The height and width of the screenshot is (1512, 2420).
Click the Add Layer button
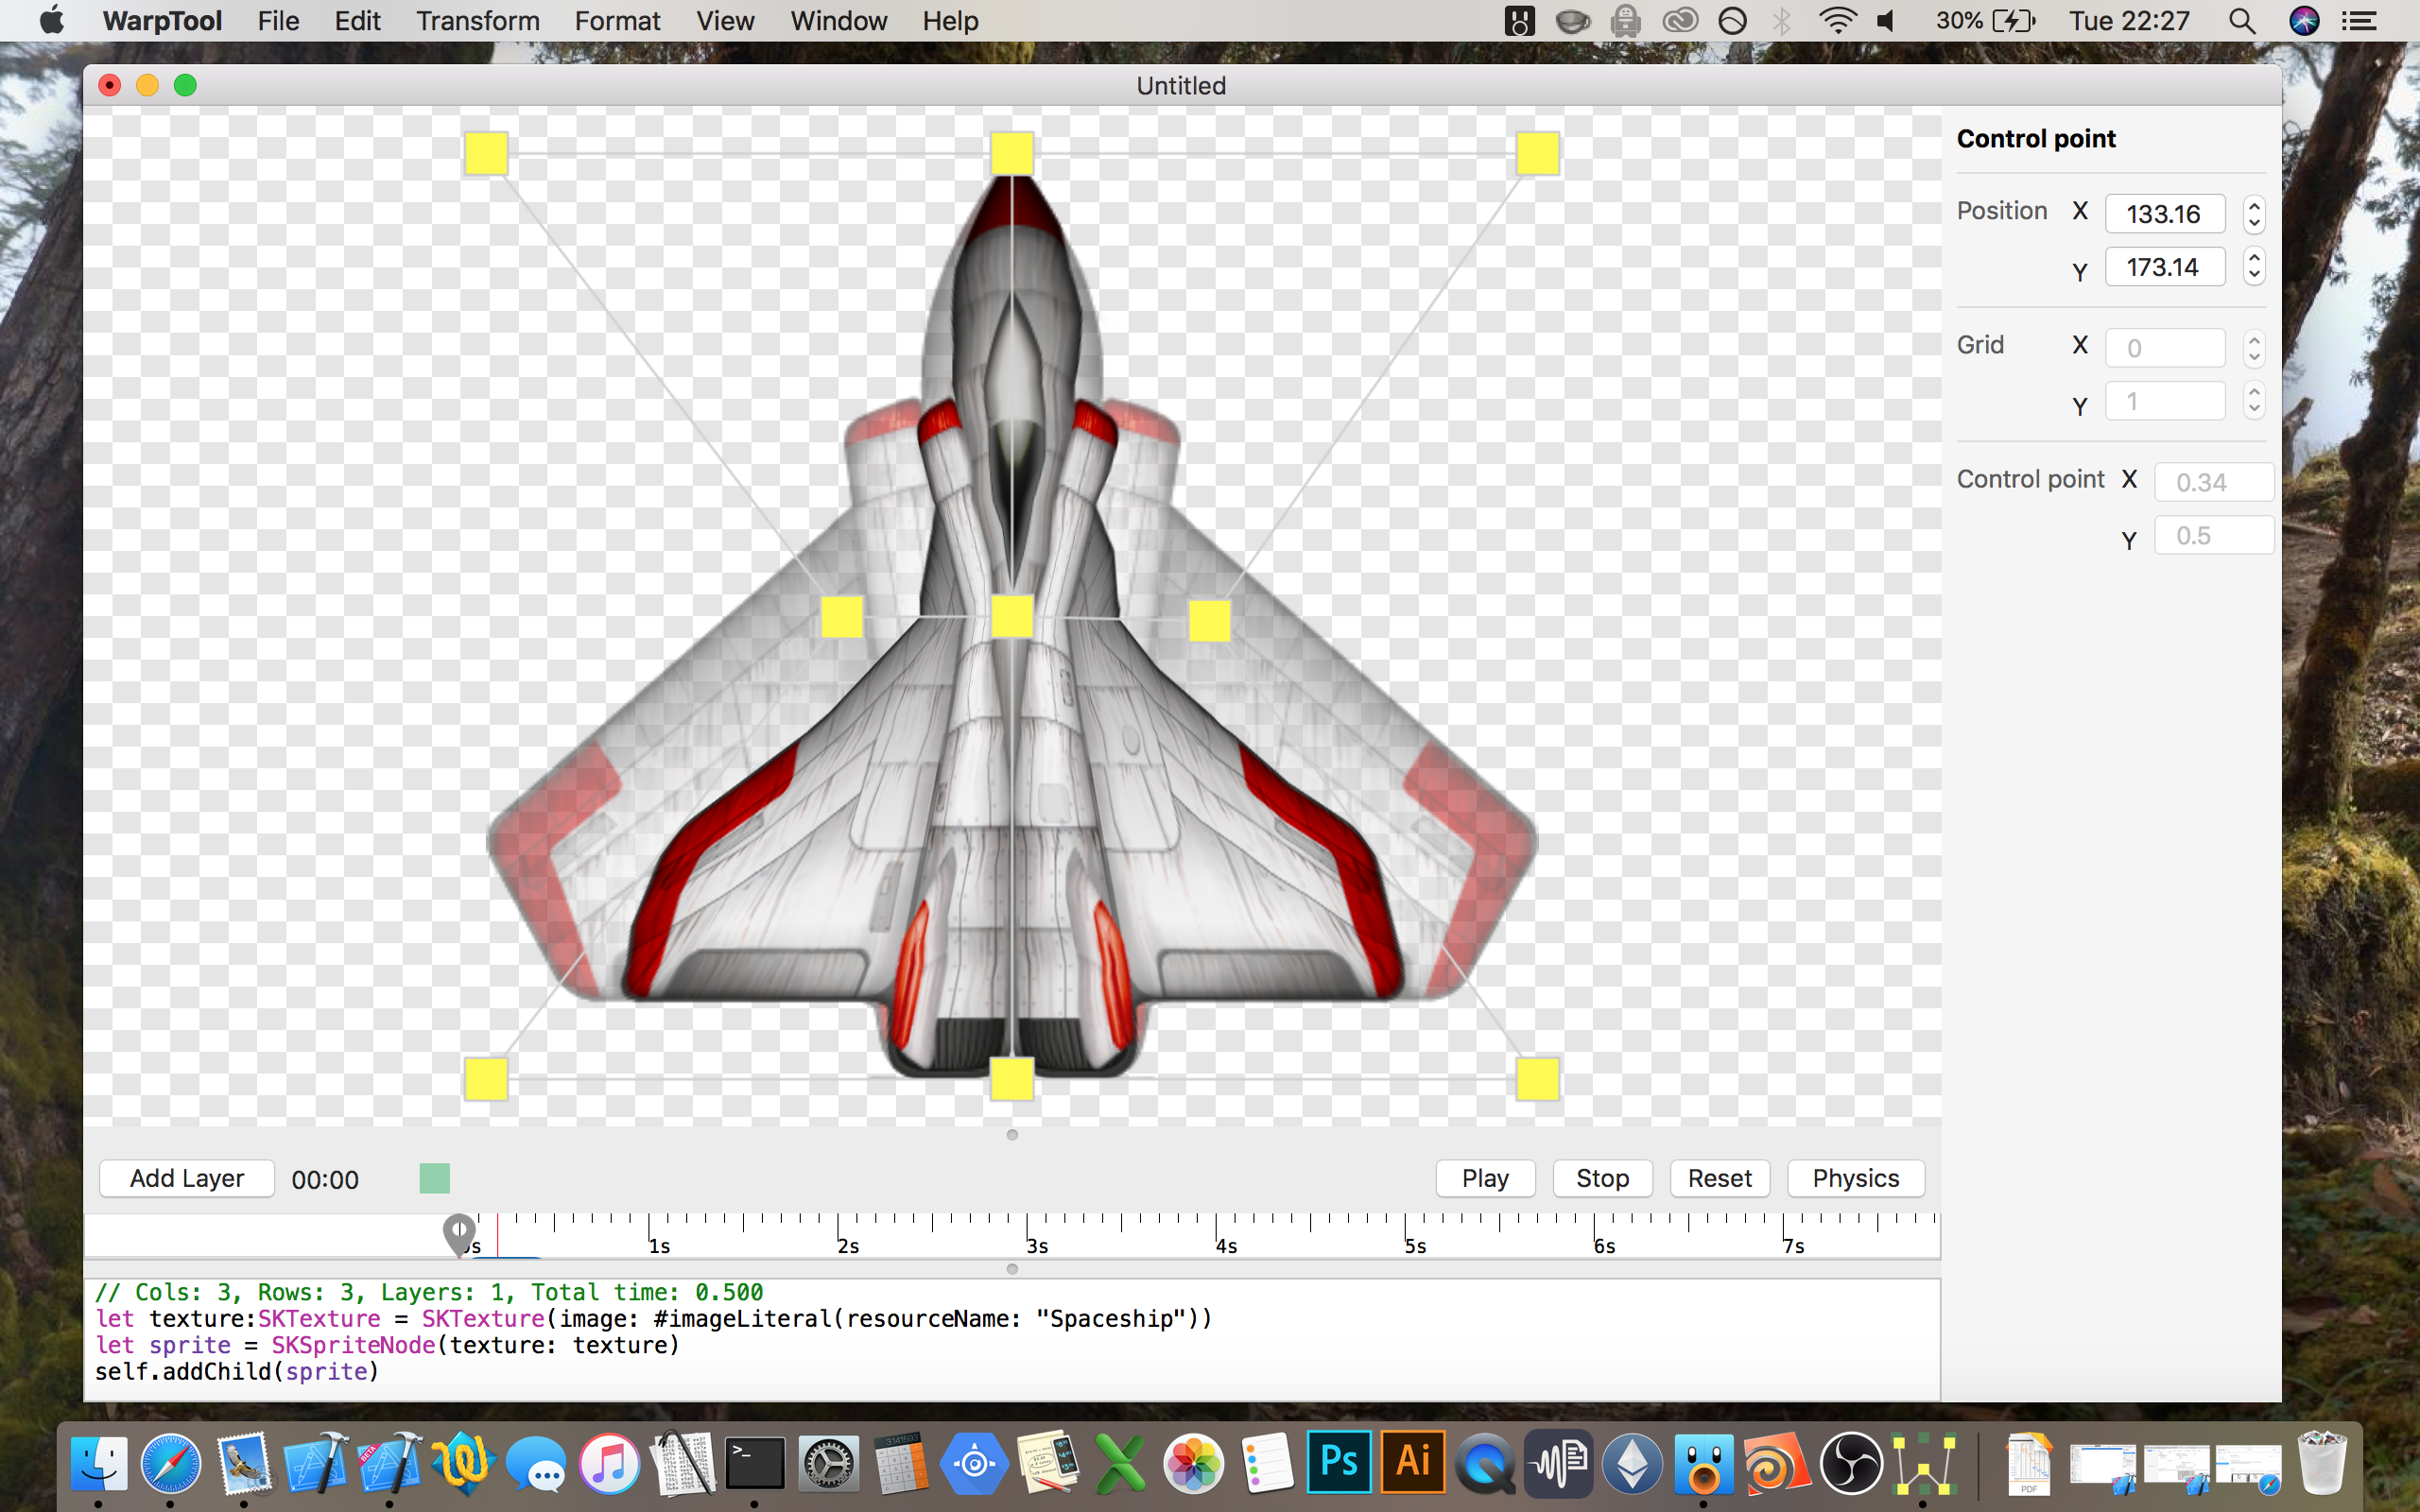pos(187,1178)
